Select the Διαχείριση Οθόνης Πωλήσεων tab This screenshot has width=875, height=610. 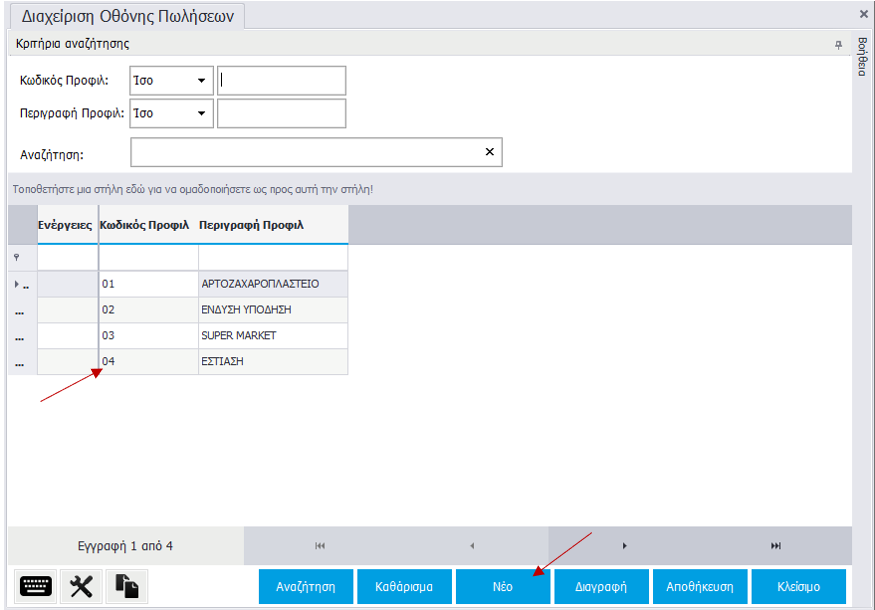point(126,16)
